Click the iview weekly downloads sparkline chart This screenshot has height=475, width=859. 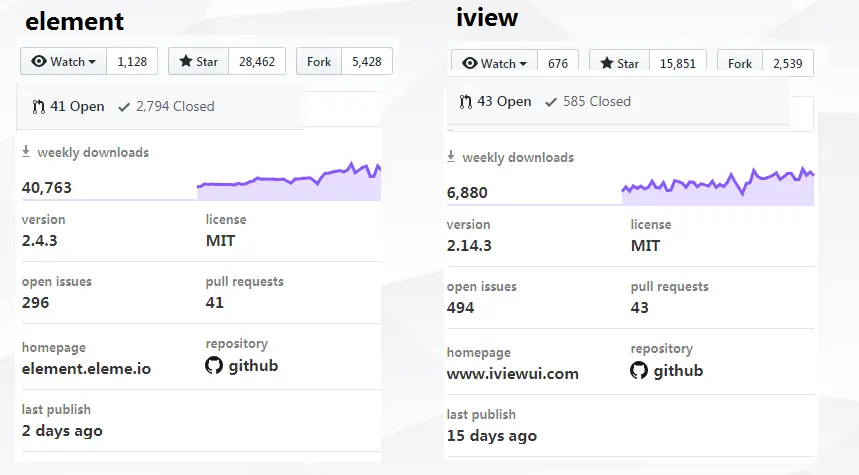[718, 186]
